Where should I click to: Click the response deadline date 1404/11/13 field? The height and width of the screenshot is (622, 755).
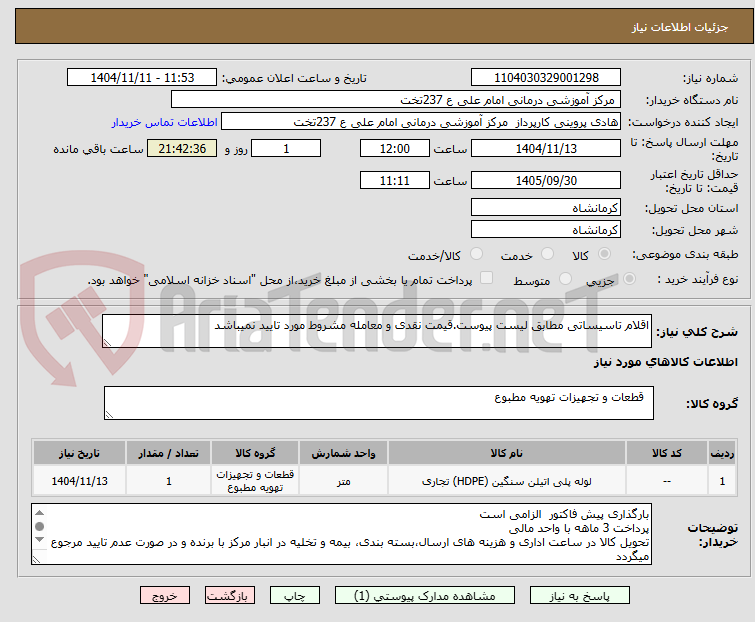pyautogui.click(x=546, y=148)
